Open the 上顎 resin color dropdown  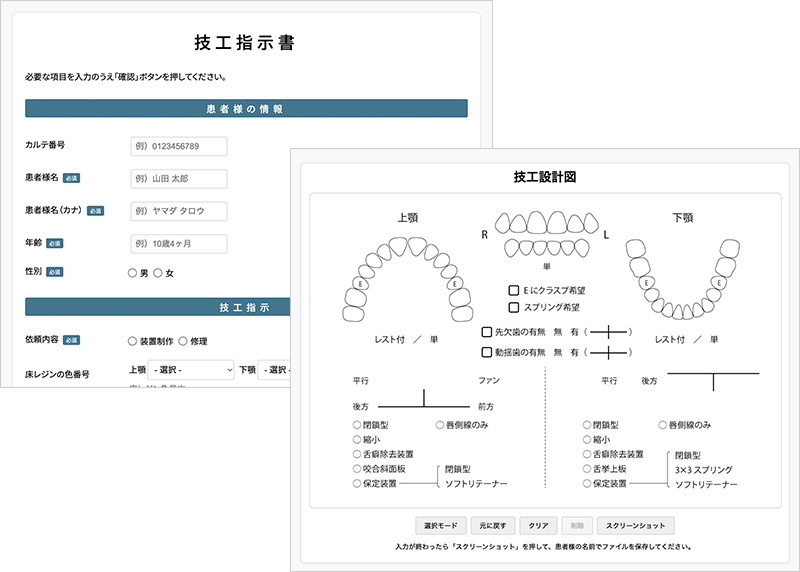coord(190,370)
